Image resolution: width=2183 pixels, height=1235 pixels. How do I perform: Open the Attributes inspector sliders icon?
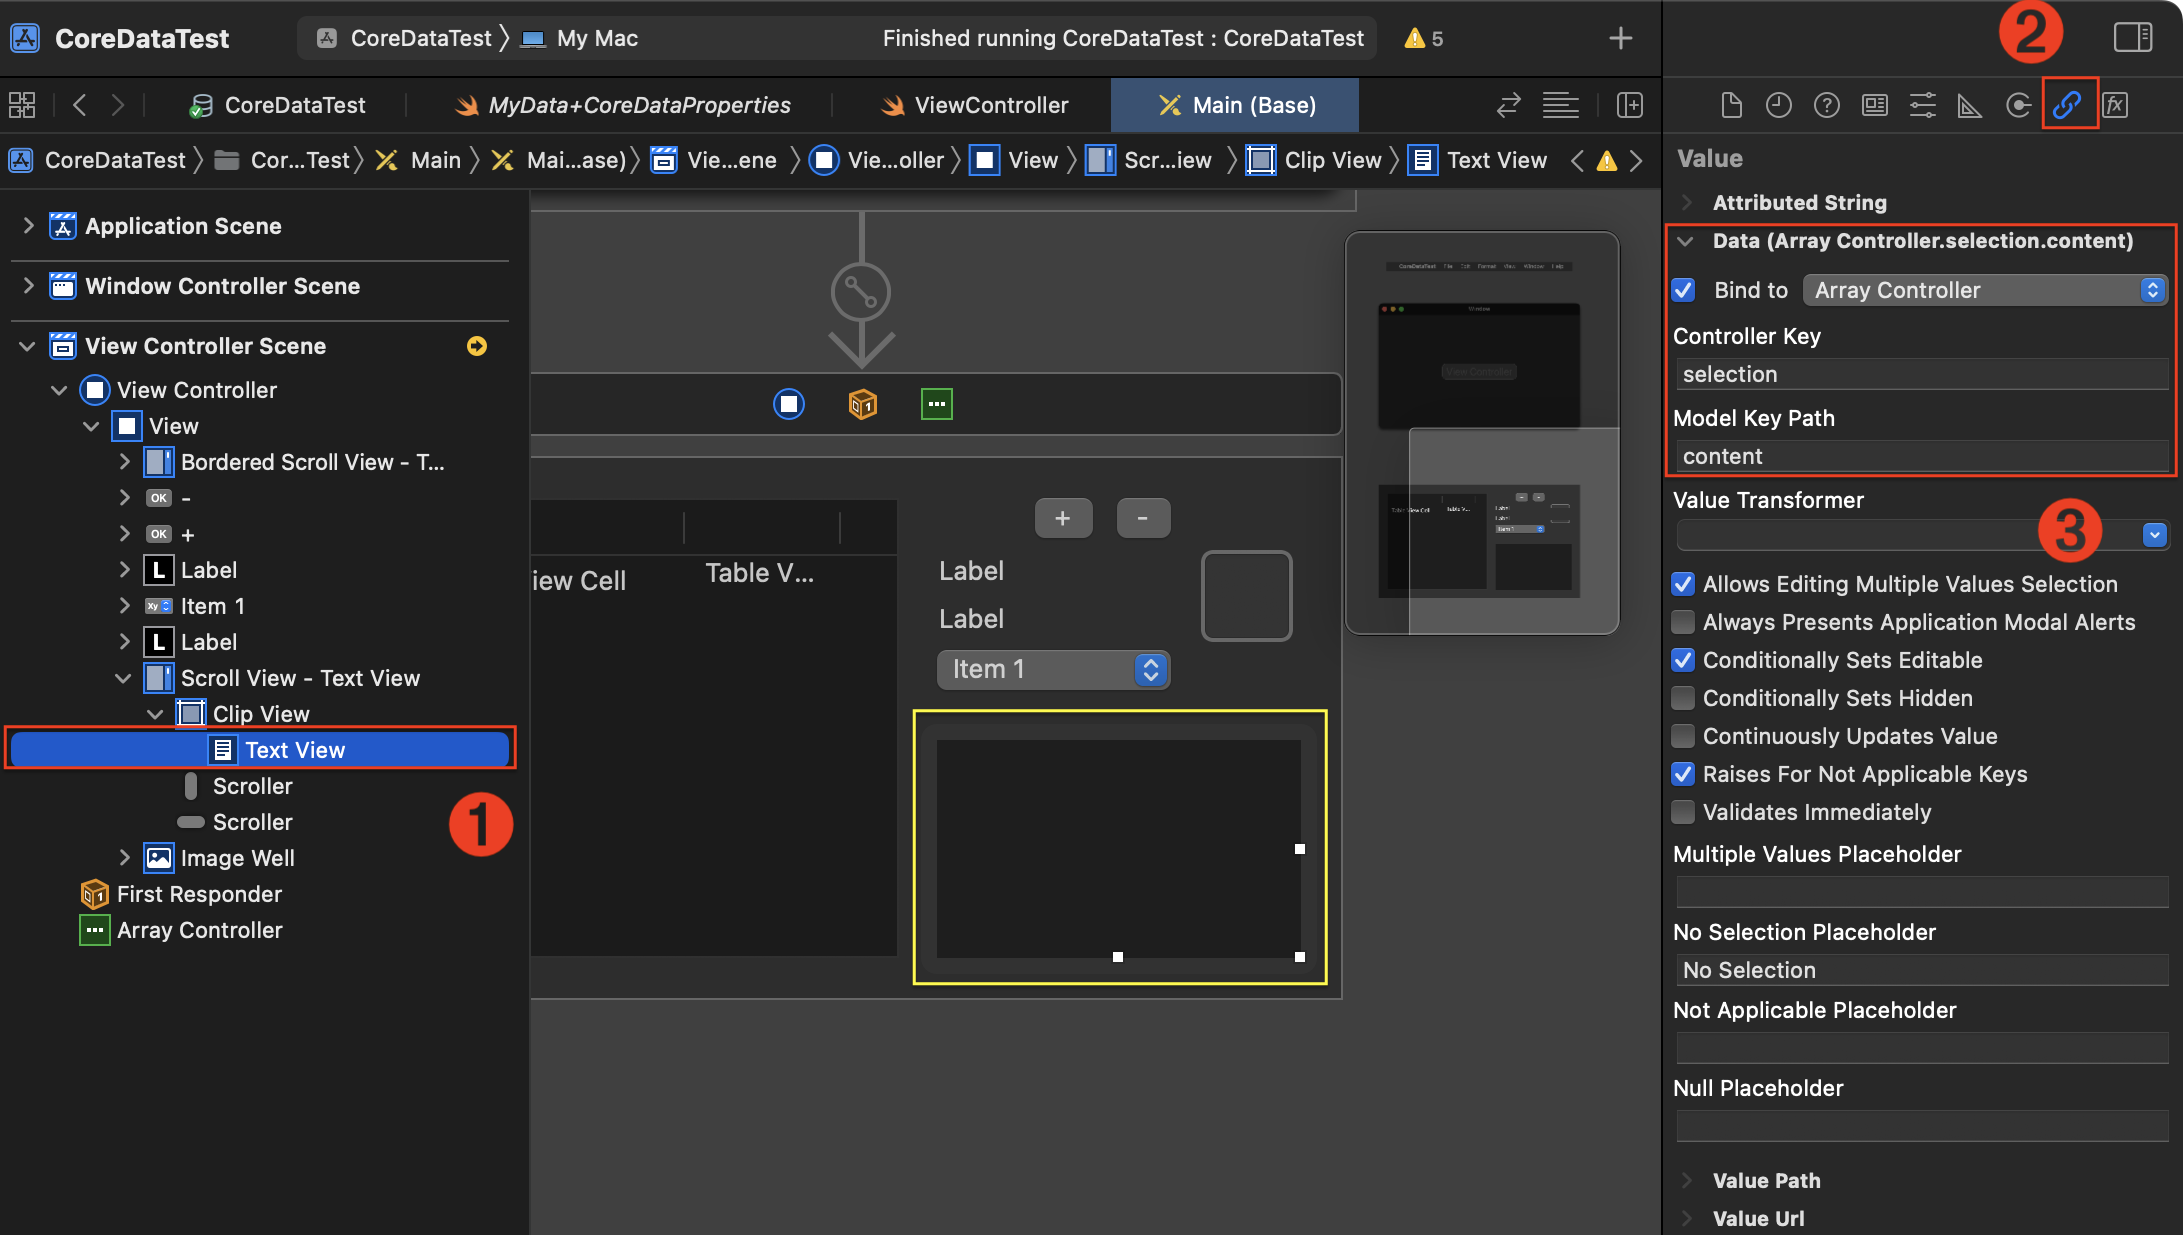point(1922,105)
